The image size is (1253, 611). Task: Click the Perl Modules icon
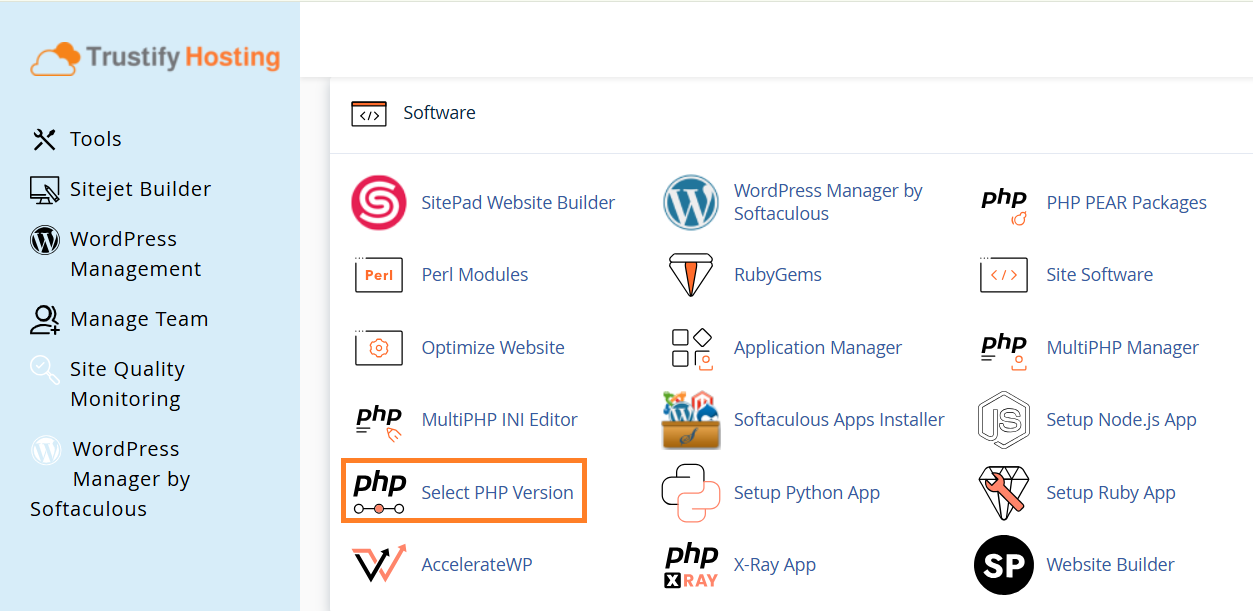point(379,275)
